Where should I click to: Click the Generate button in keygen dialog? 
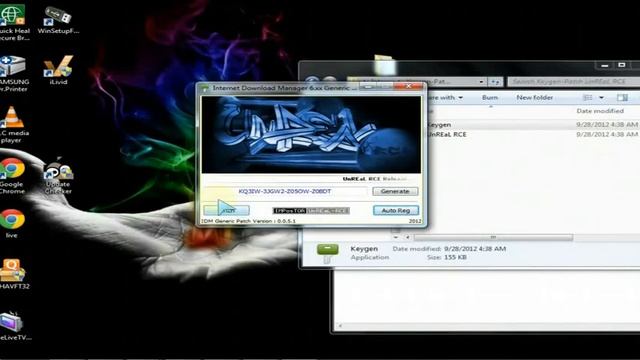click(x=395, y=191)
